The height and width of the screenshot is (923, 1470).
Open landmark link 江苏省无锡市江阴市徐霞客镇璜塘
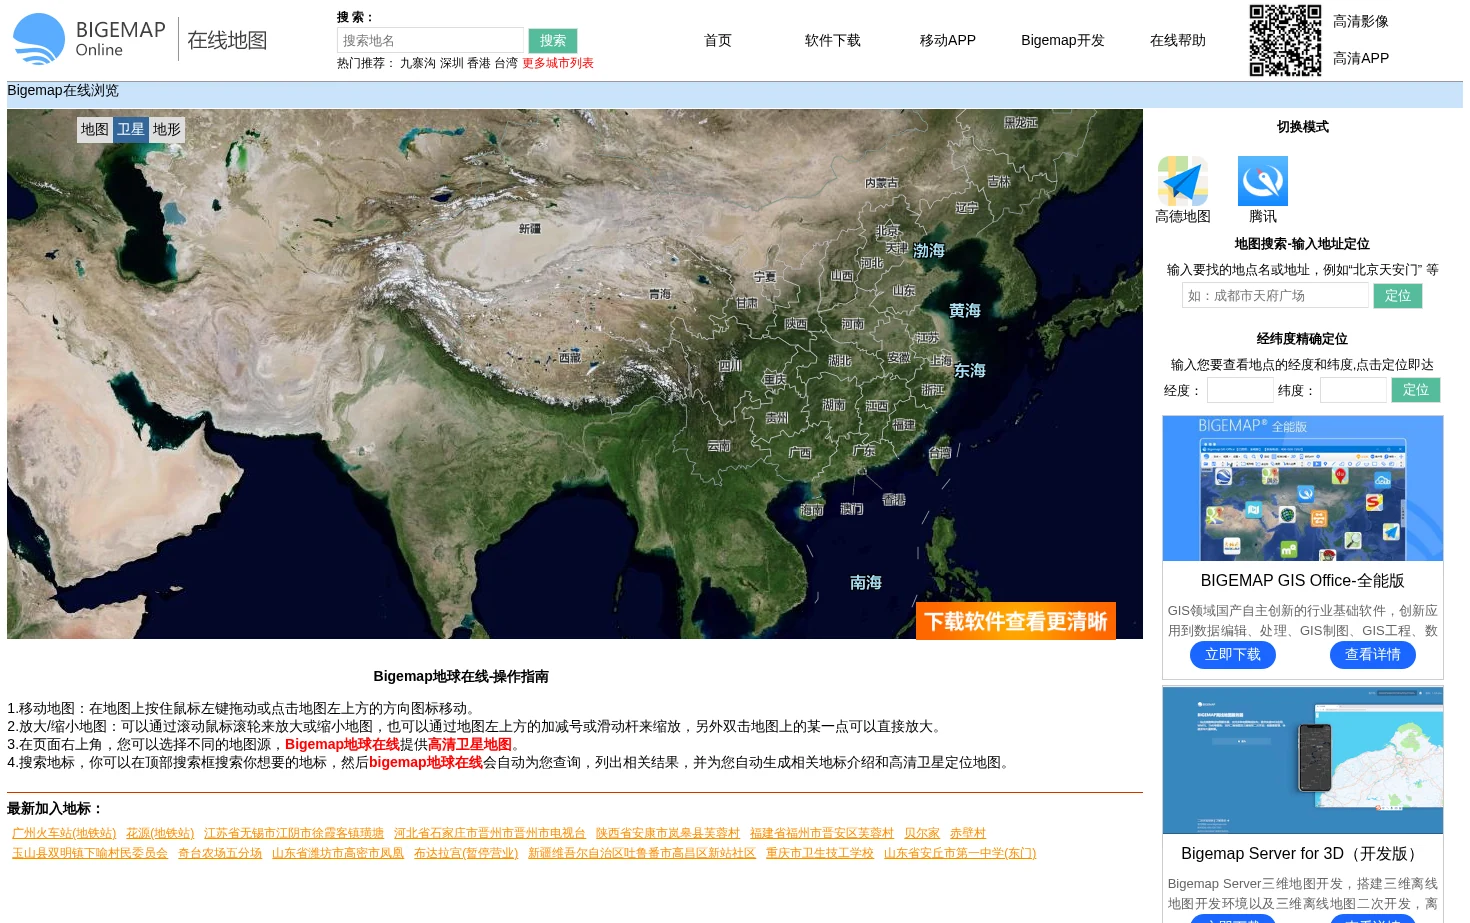tap(294, 833)
